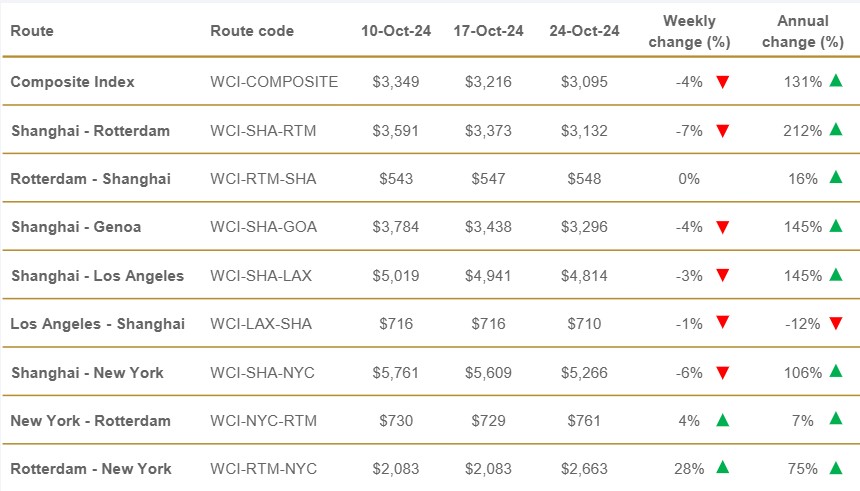
Task: Click red annual arrow for Los Angeles - Shanghai
Action: pyautogui.click(x=835, y=323)
